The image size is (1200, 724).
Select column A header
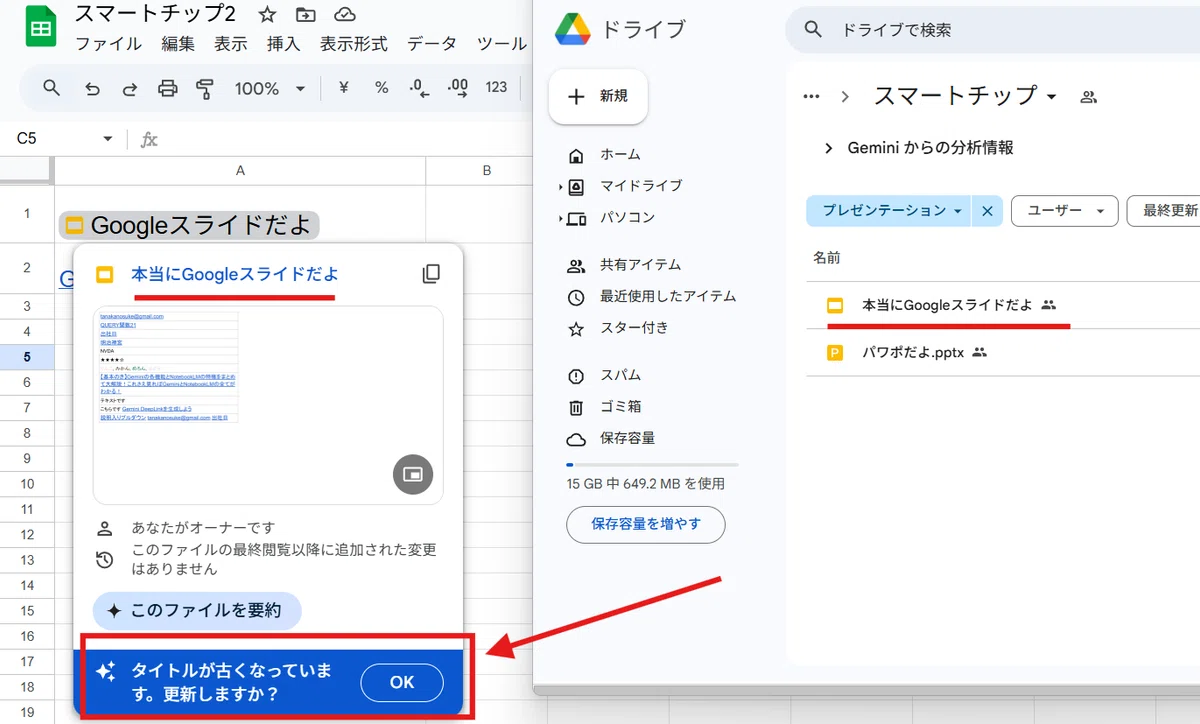pos(240,171)
